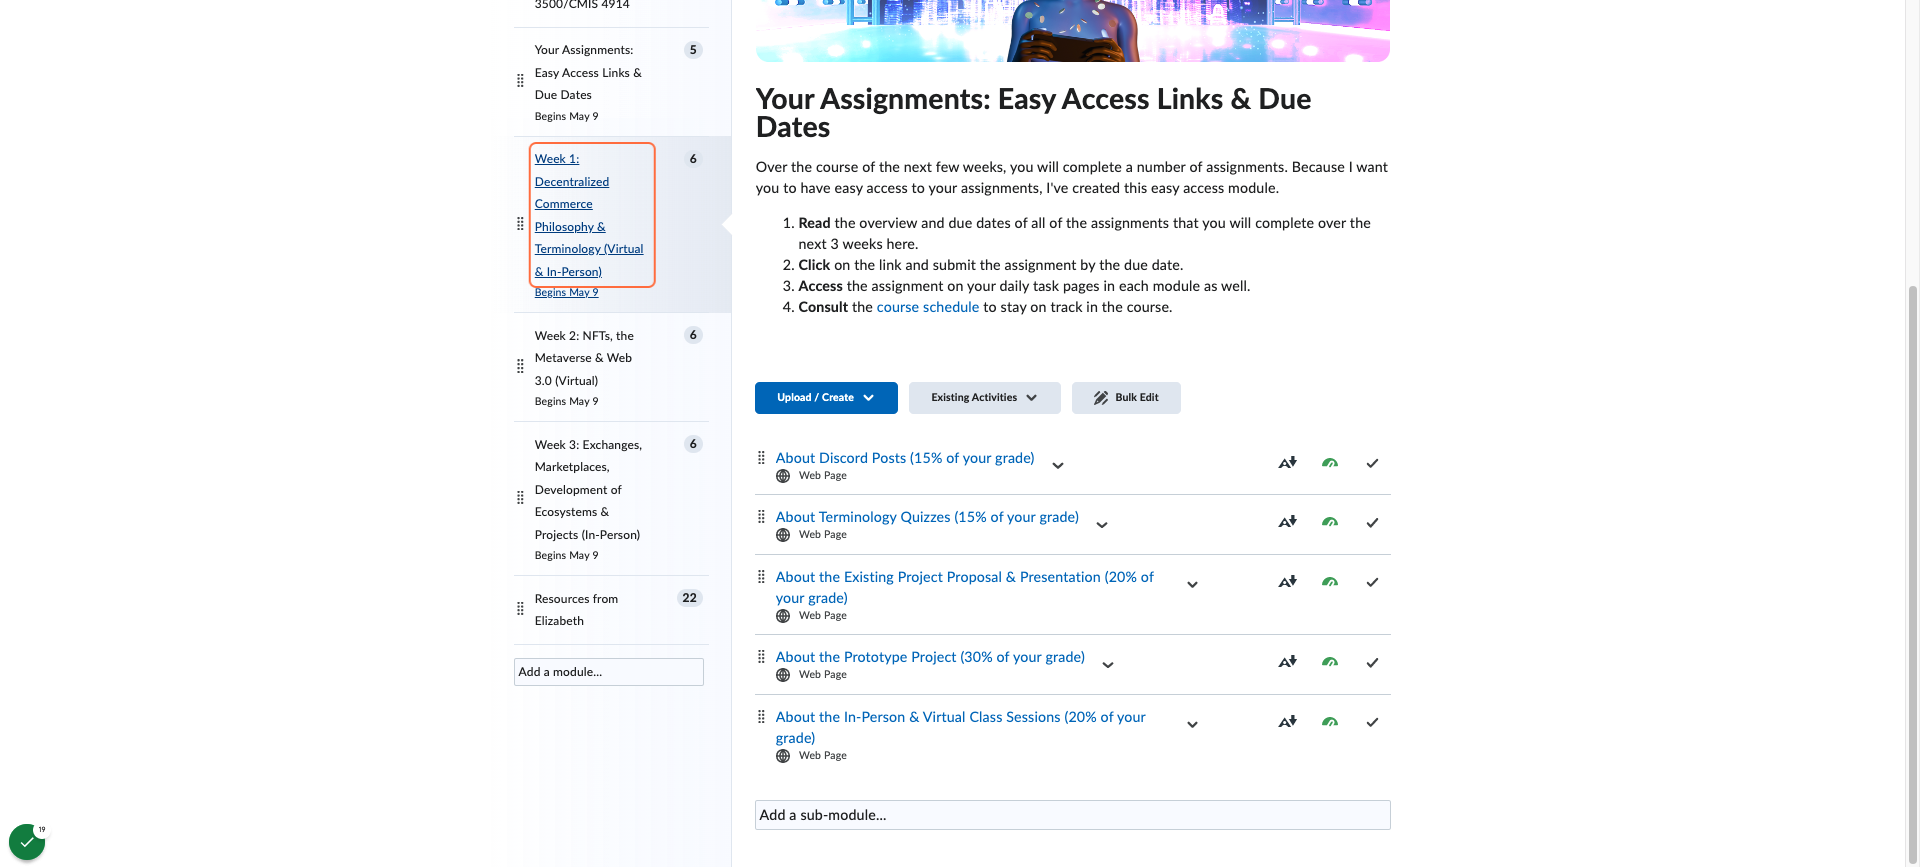Open the Existing Activities dropdown

(x=984, y=398)
